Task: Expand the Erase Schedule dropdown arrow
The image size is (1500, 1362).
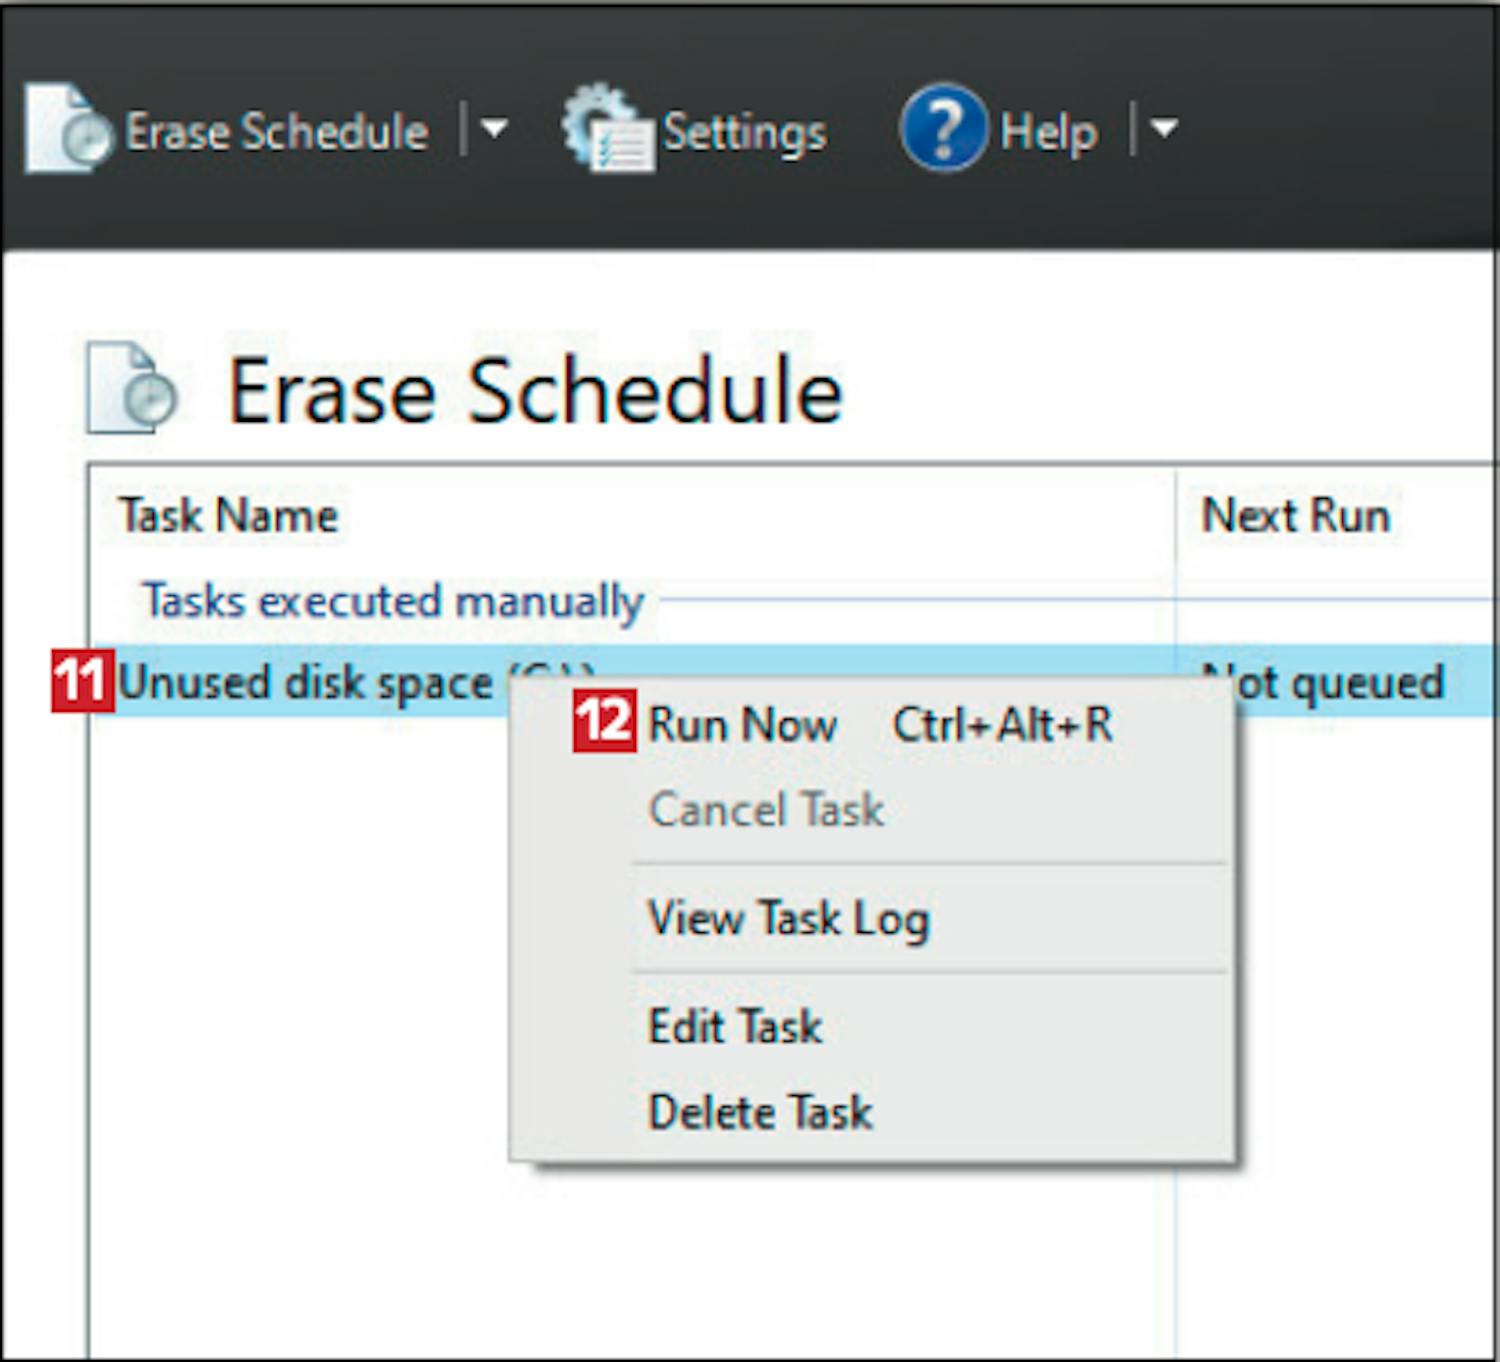Action: click(494, 129)
